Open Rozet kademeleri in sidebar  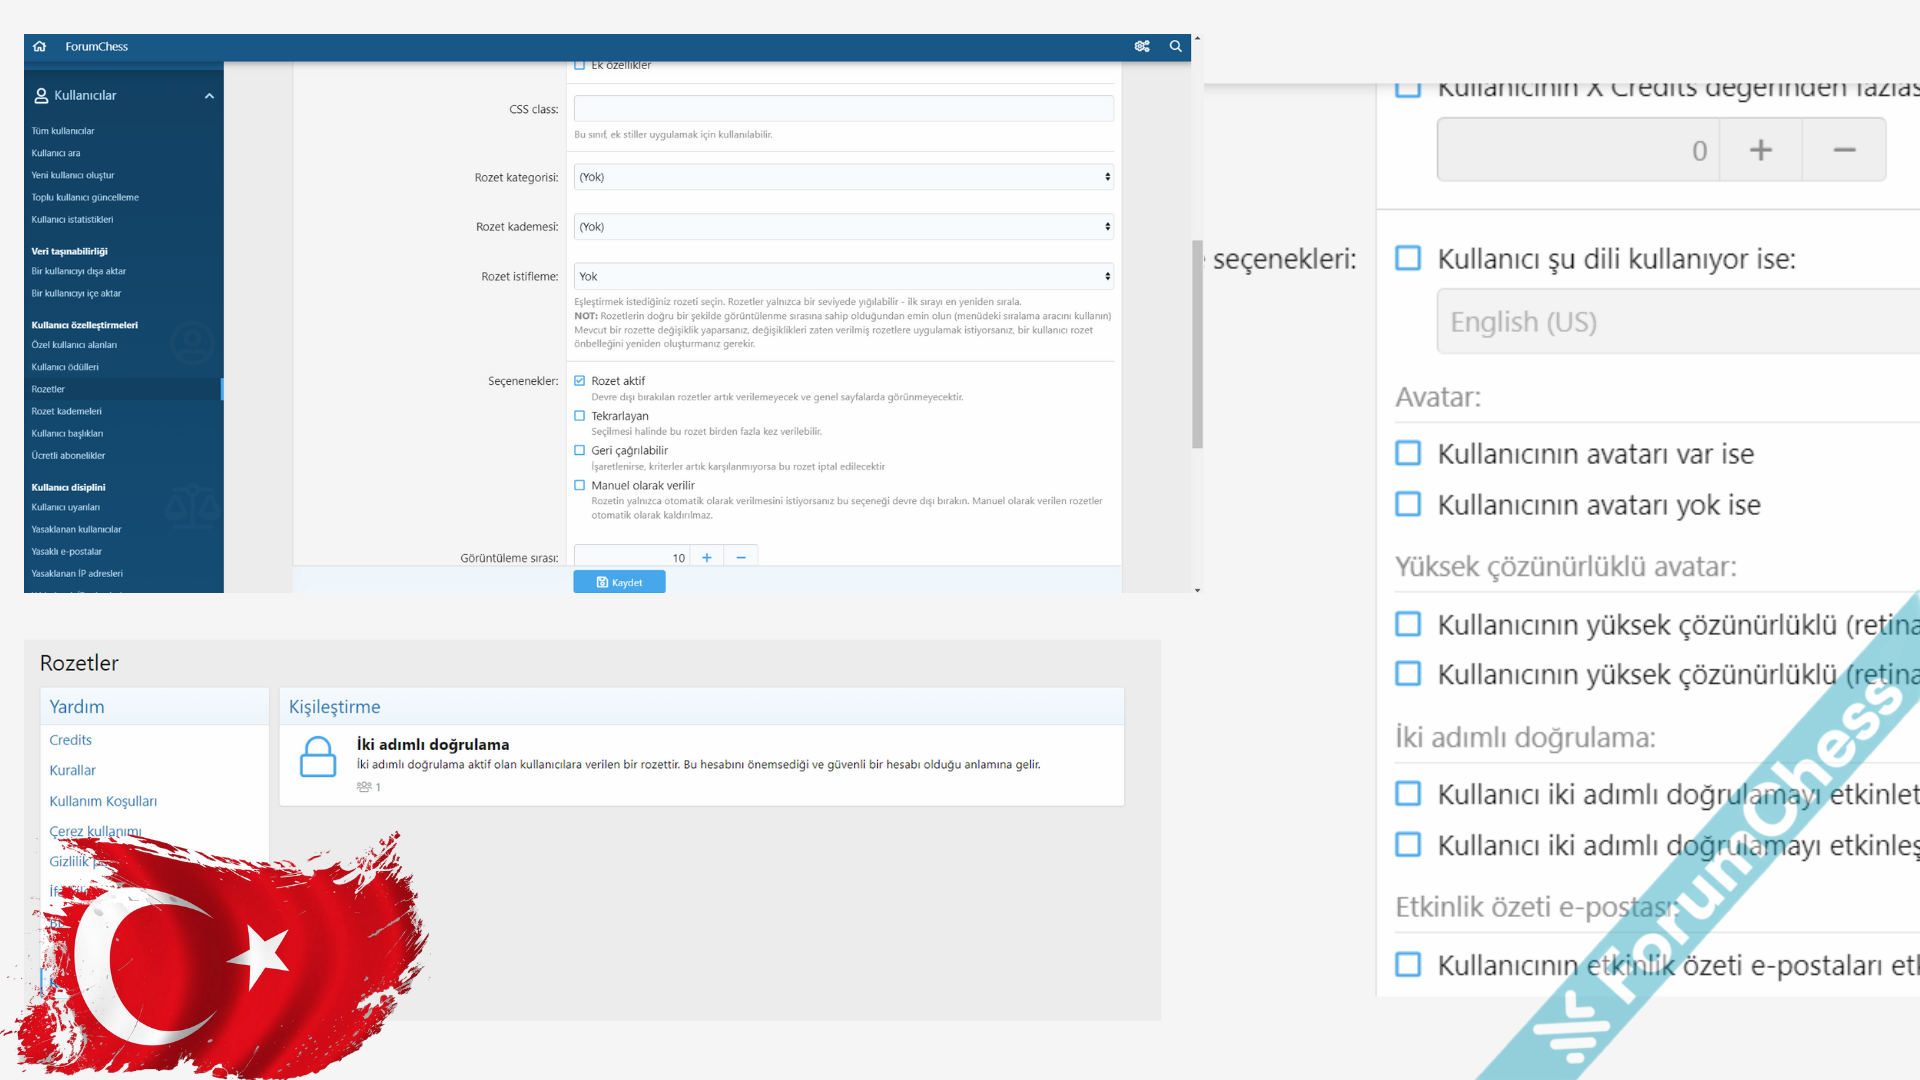coord(66,411)
